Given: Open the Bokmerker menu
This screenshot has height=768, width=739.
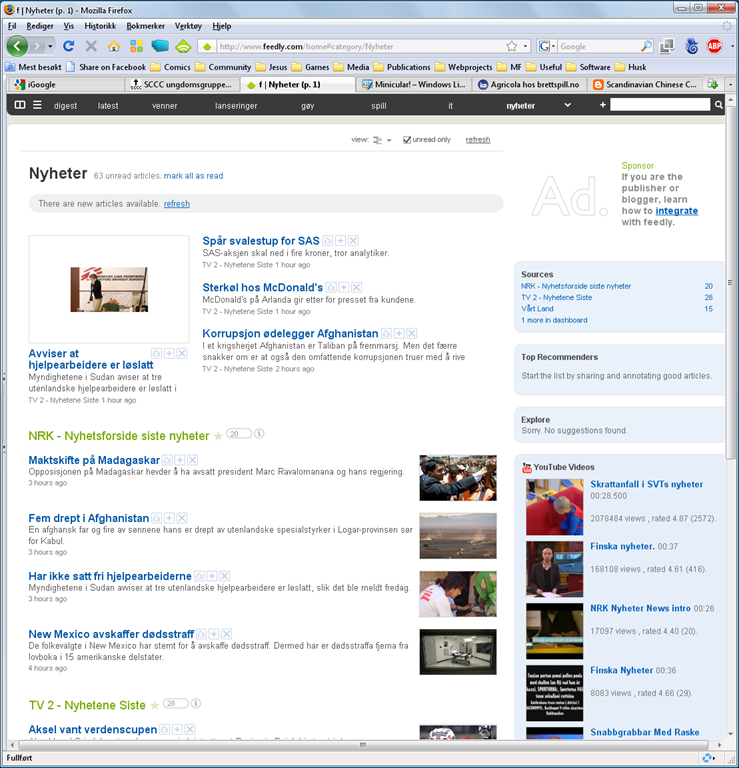Looking at the screenshot, I should tap(145, 26).
